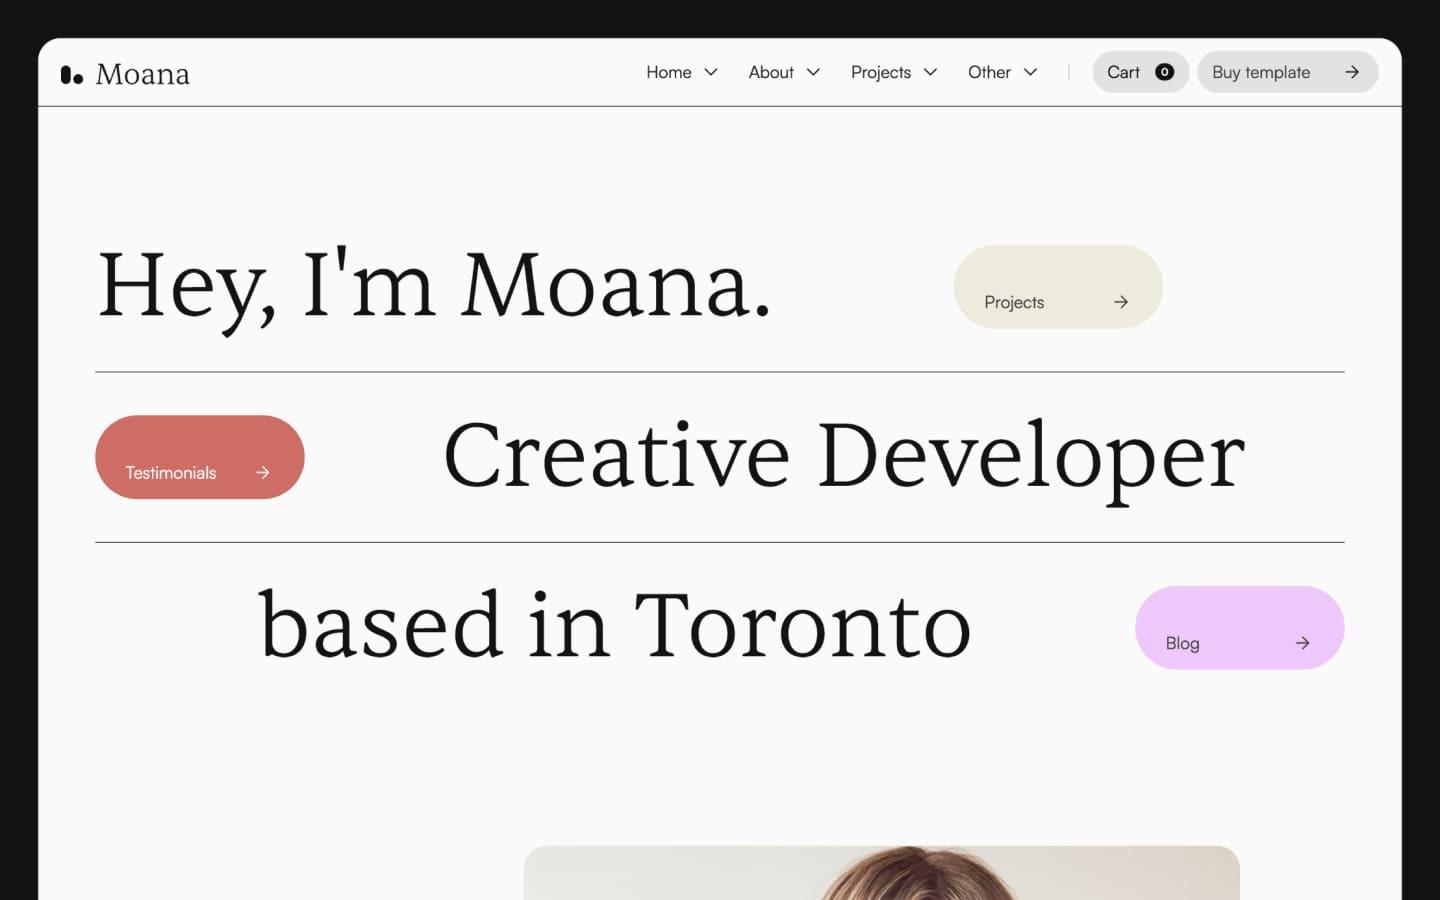Image resolution: width=1440 pixels, height=900 pixels.
Task: Click the beige Projects pill button
Action: [x=1058, y=287]
